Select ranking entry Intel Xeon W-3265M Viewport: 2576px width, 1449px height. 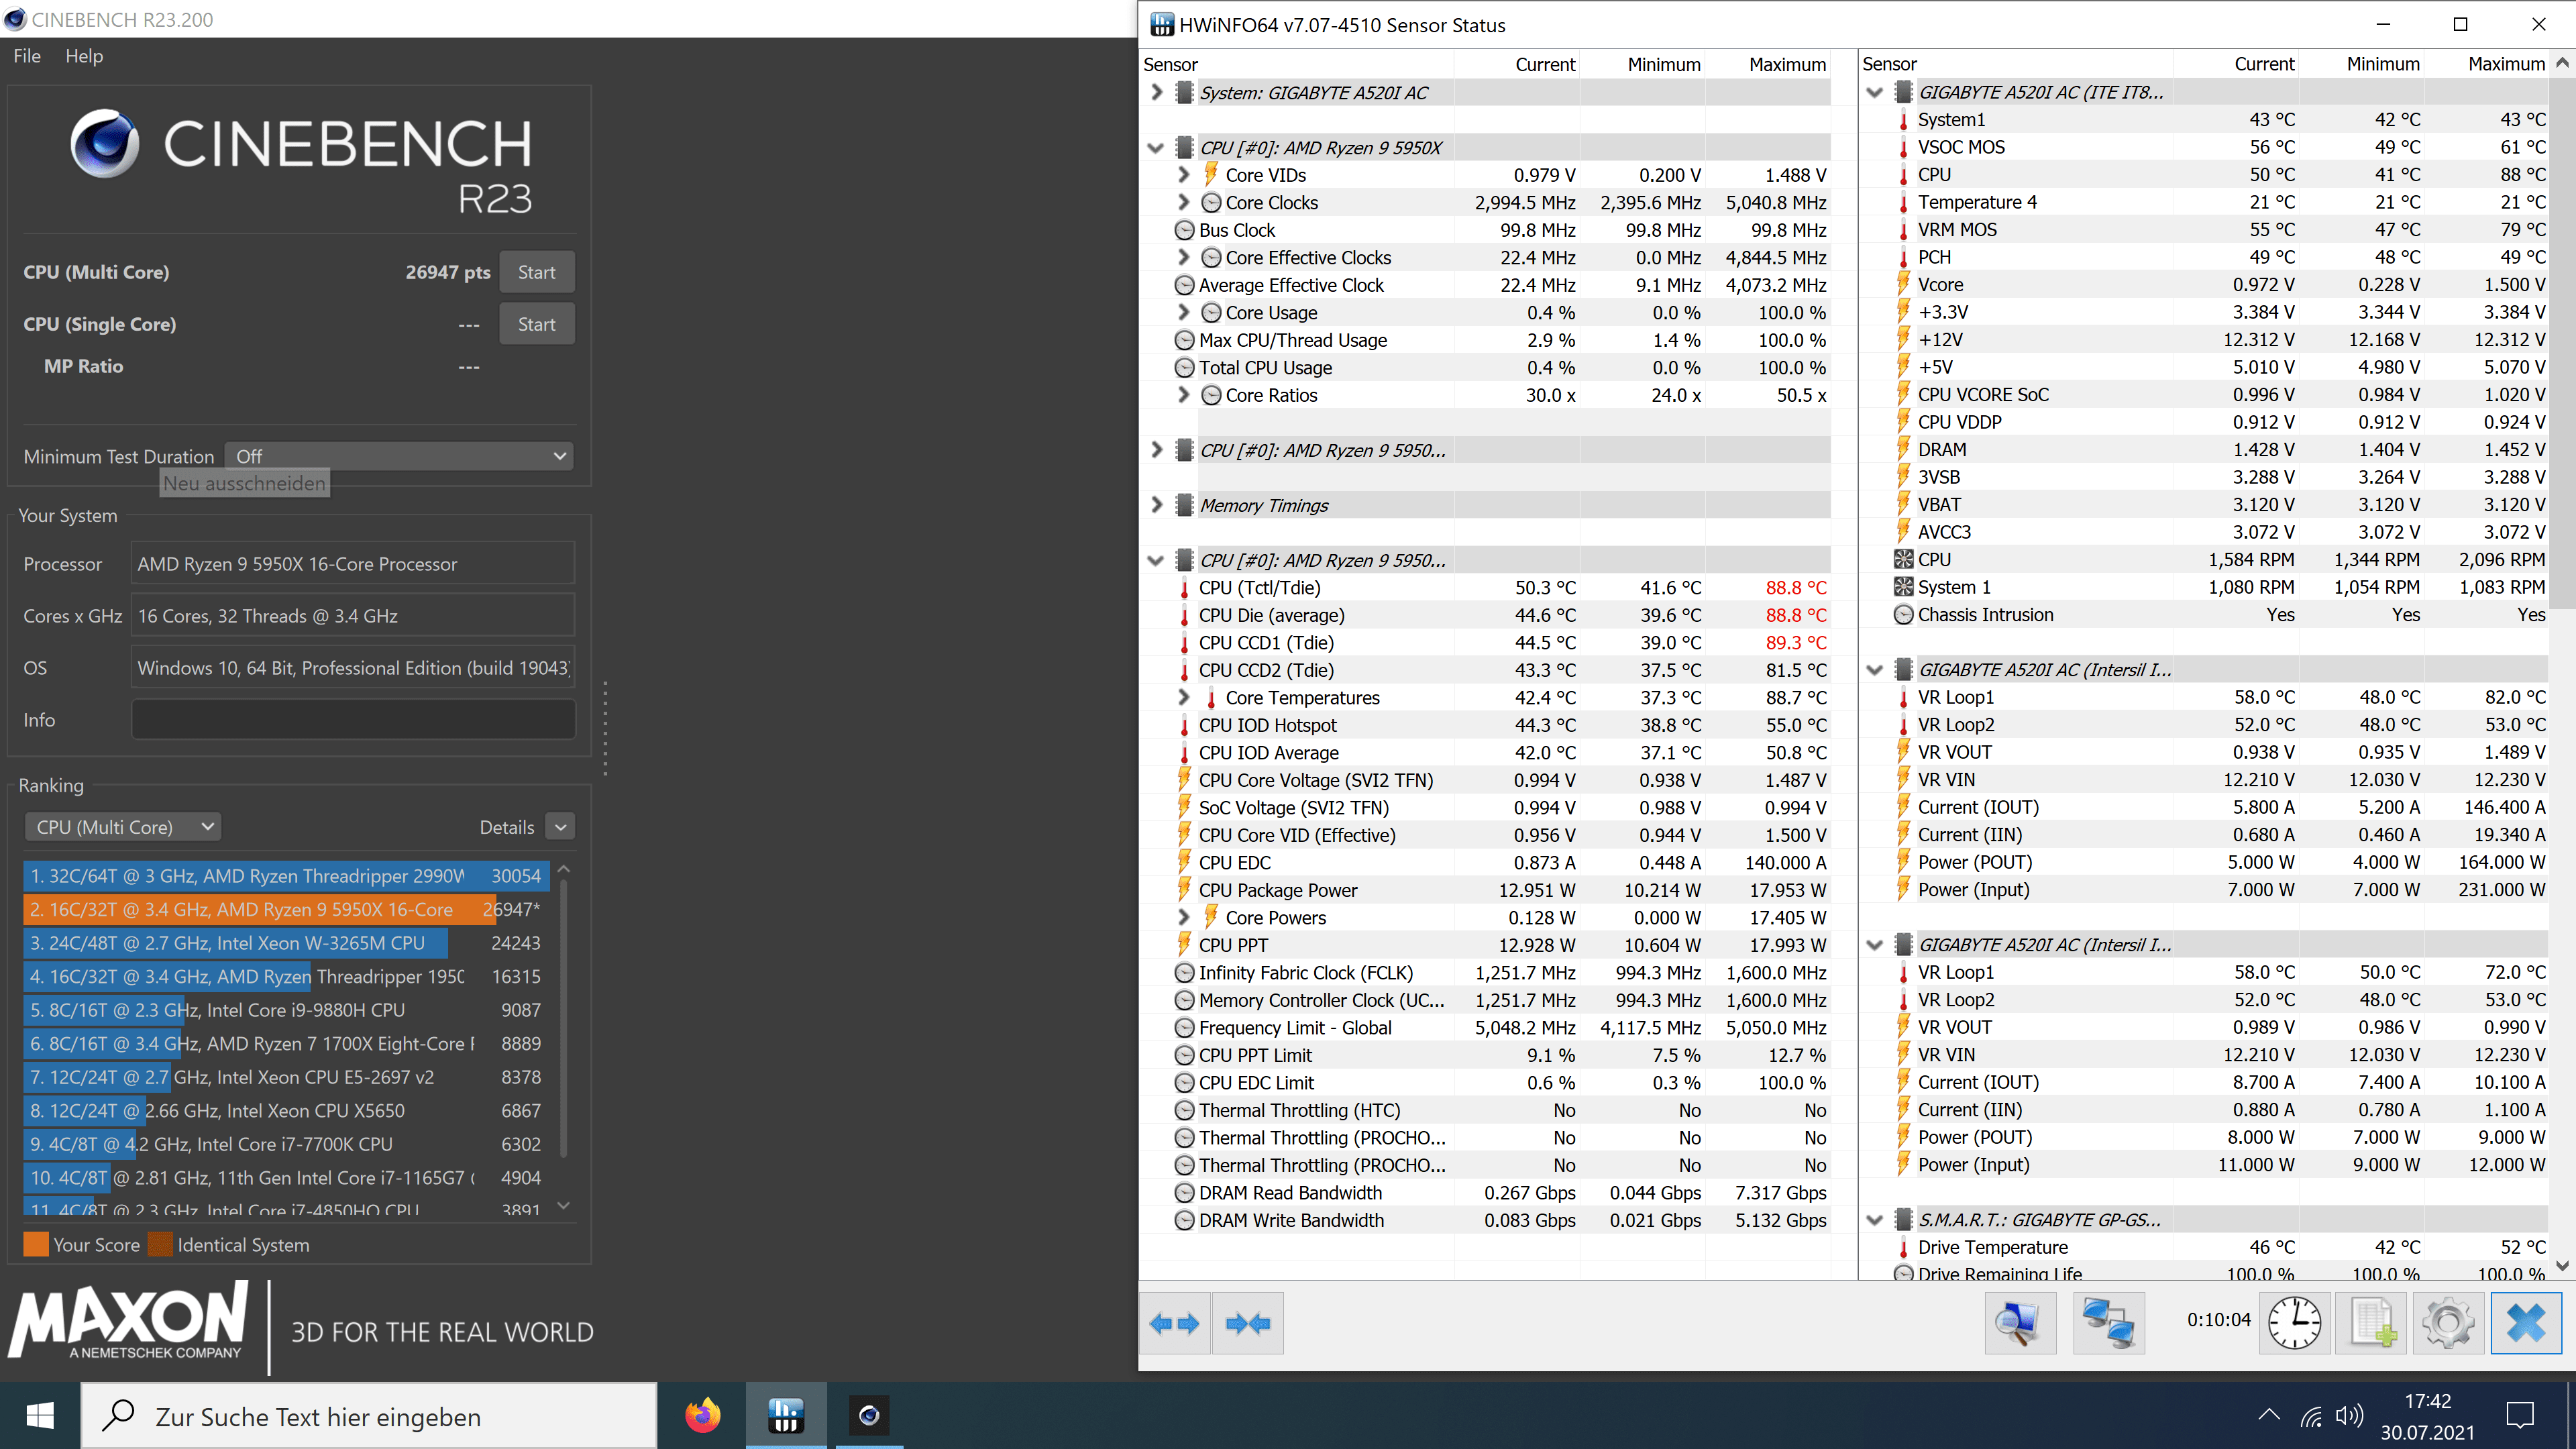tap(286, 943)
